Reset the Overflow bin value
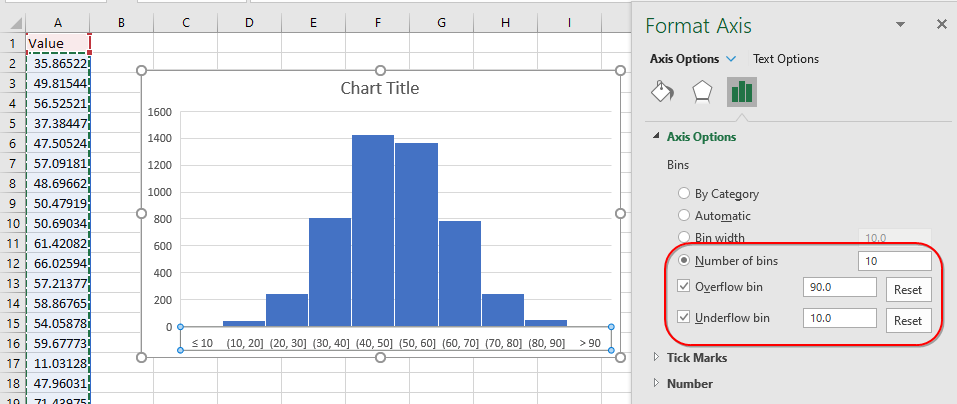 [908, 289]
